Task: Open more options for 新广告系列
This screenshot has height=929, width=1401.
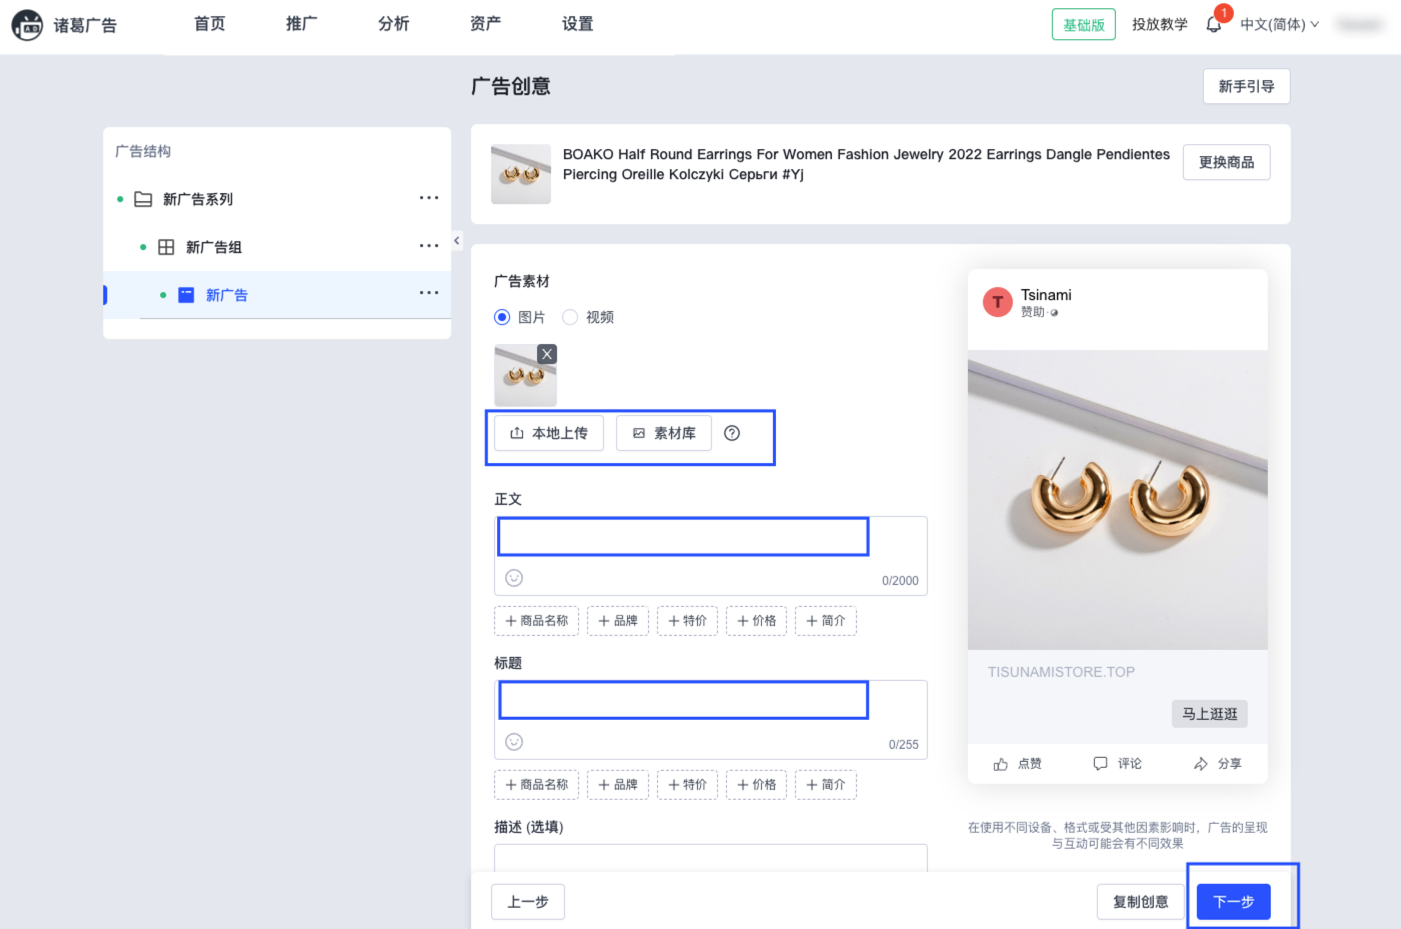Action: [429, 198]
